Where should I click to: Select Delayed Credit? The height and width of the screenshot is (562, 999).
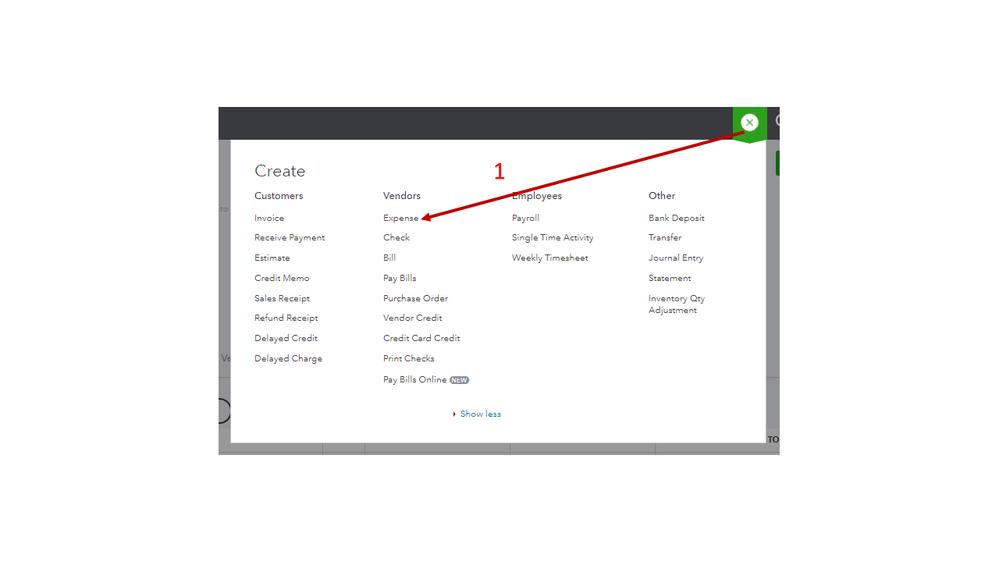[x=285, y=338]
